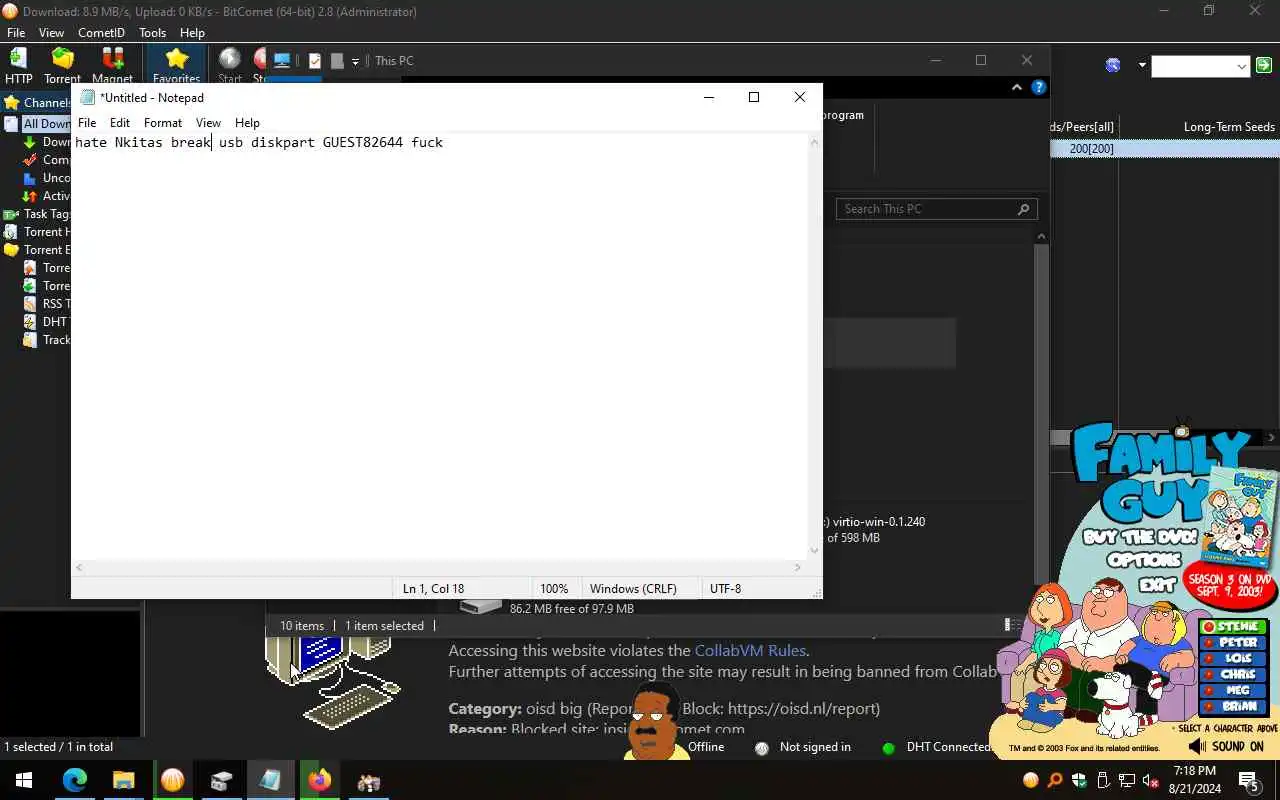
Task: Select the Downloading green arrow sidebar item
Action: 30,142
